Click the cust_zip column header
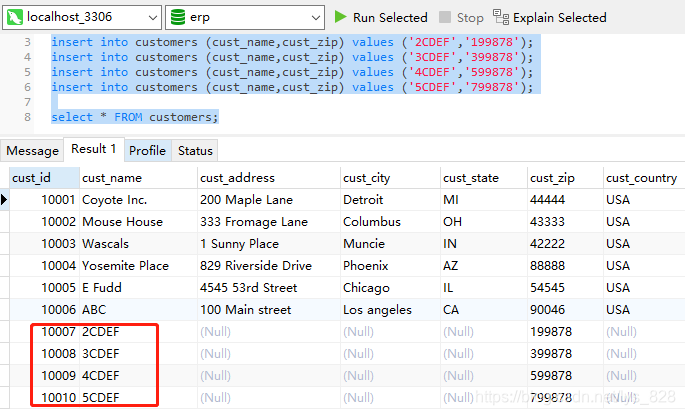 click(x=565, y=178)
